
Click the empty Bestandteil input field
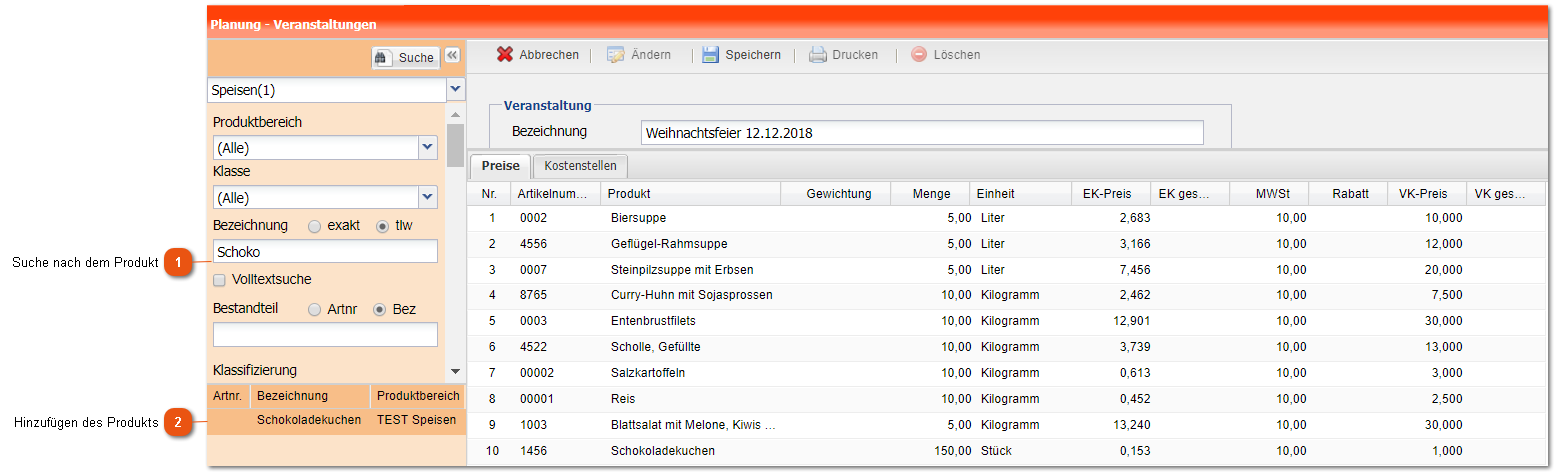tap(325, 335)
